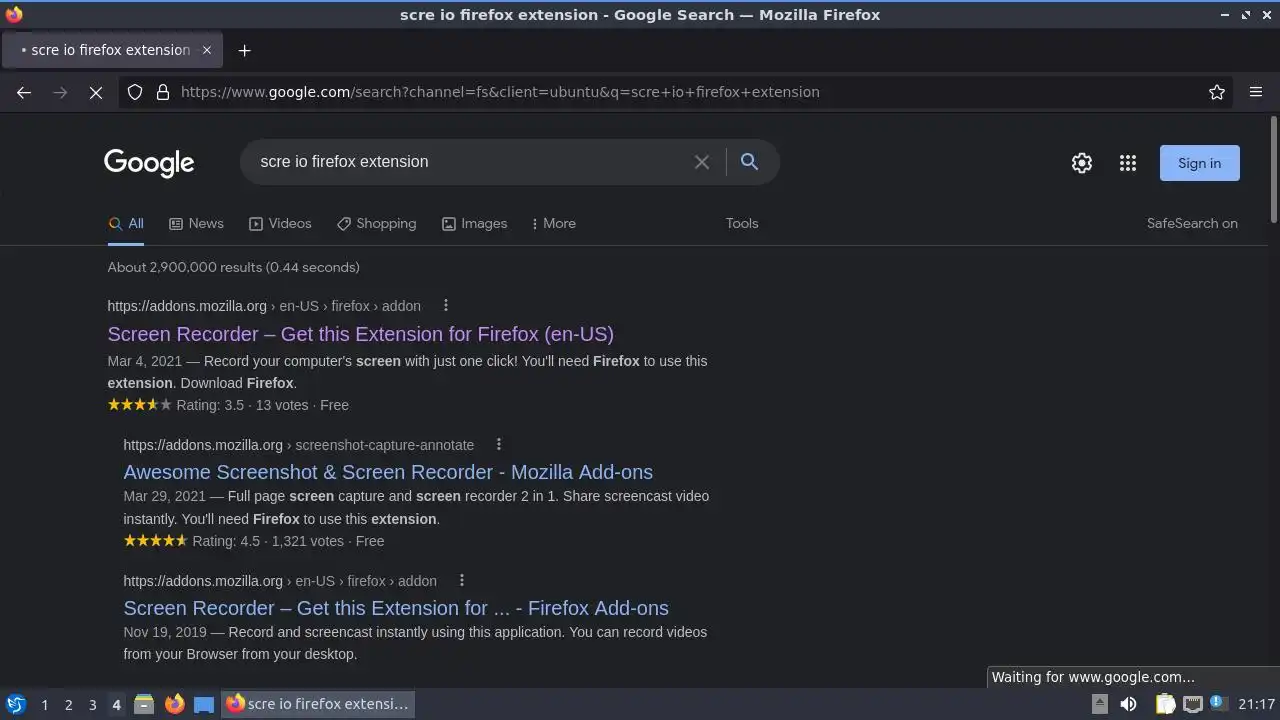The width and height of the screenshot is (1280, 720).
Task: Clear the search query text
Action: pos(702,162)
